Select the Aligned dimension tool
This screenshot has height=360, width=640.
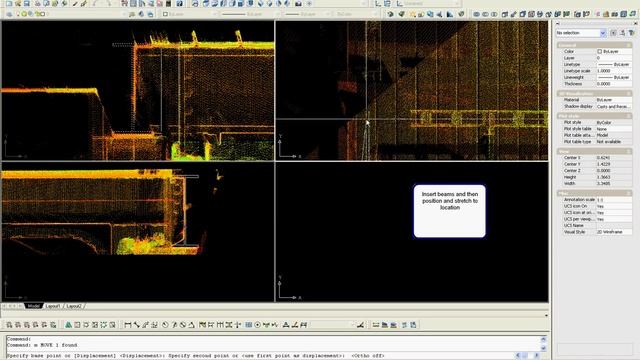pyautogui.click(x=137, y=325)
